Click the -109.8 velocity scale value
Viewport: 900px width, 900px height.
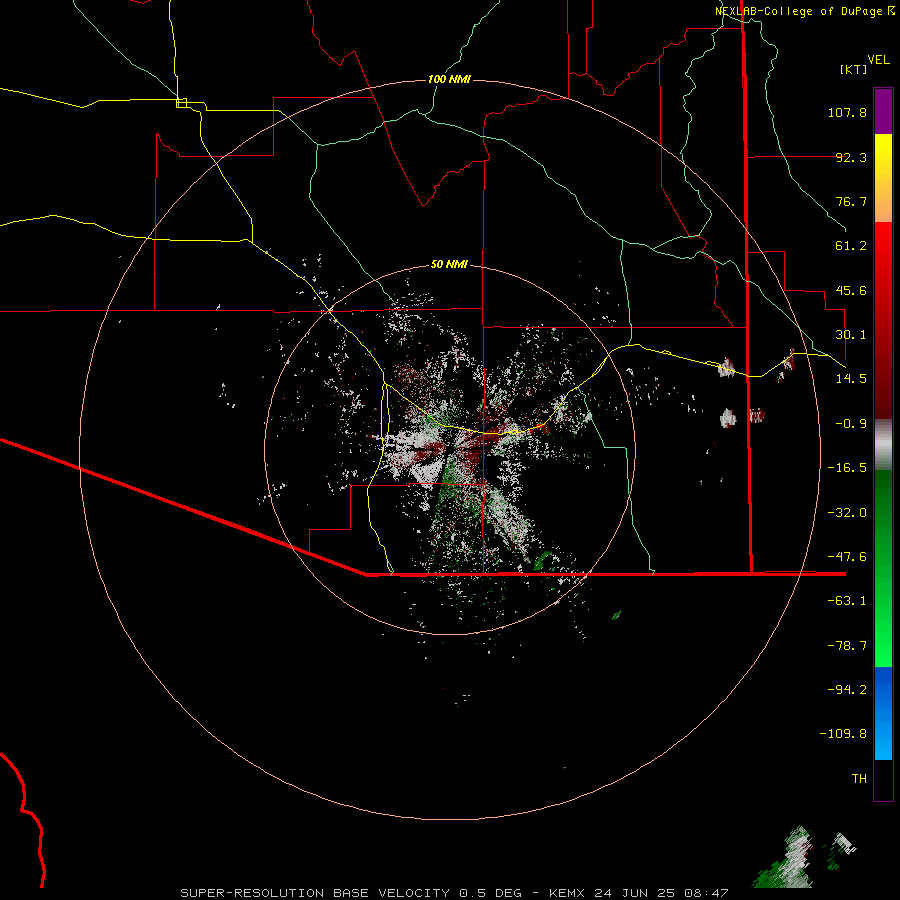(x=844, y=734)
